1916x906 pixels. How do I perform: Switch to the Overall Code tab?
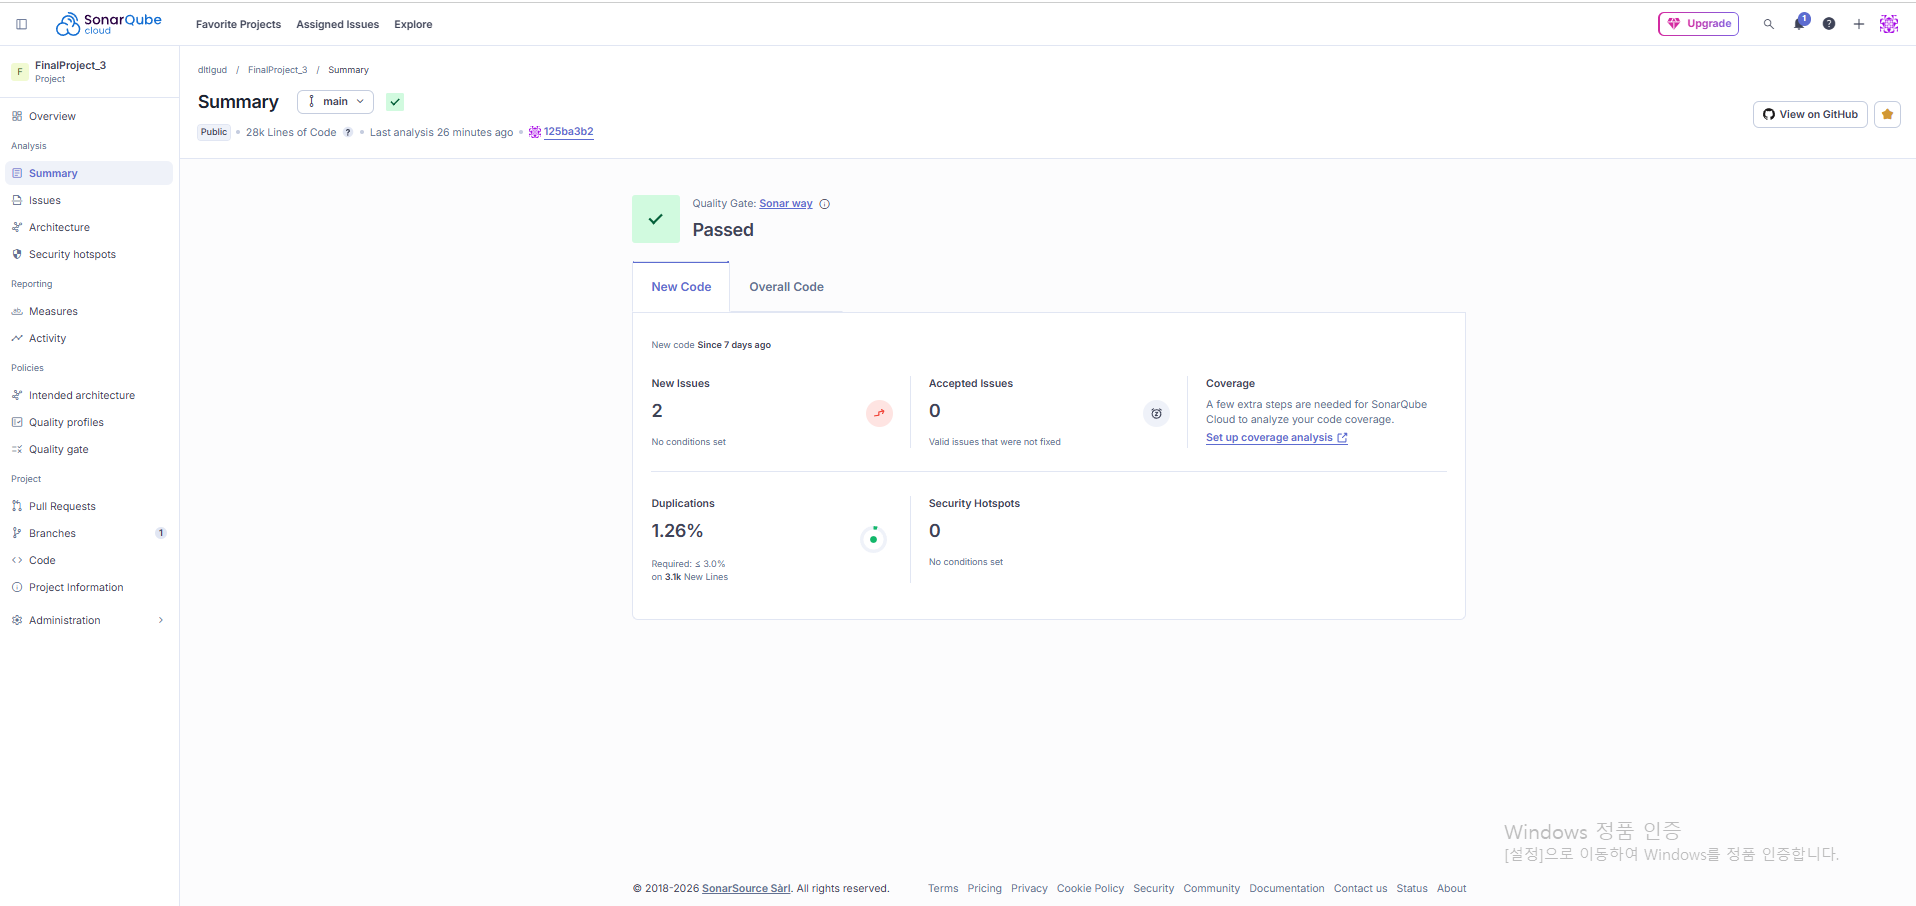(x=787, y=287)
